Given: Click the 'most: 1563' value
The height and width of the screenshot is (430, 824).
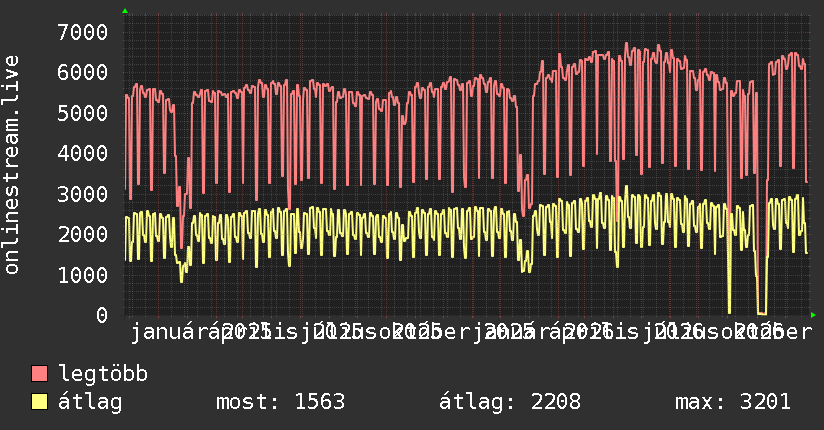Looking at the screenshot, I should point(280,402).
